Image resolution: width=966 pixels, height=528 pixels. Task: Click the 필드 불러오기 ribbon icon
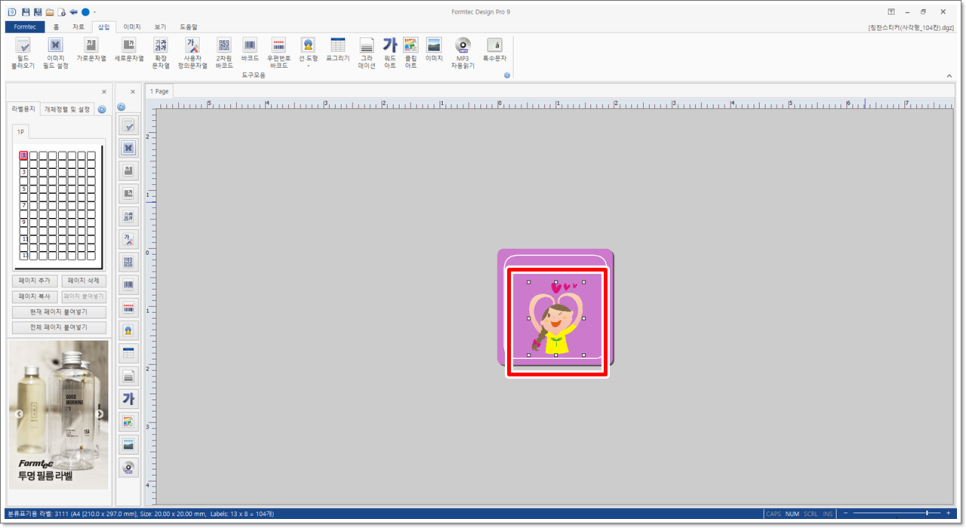click(x=23, y=52)
